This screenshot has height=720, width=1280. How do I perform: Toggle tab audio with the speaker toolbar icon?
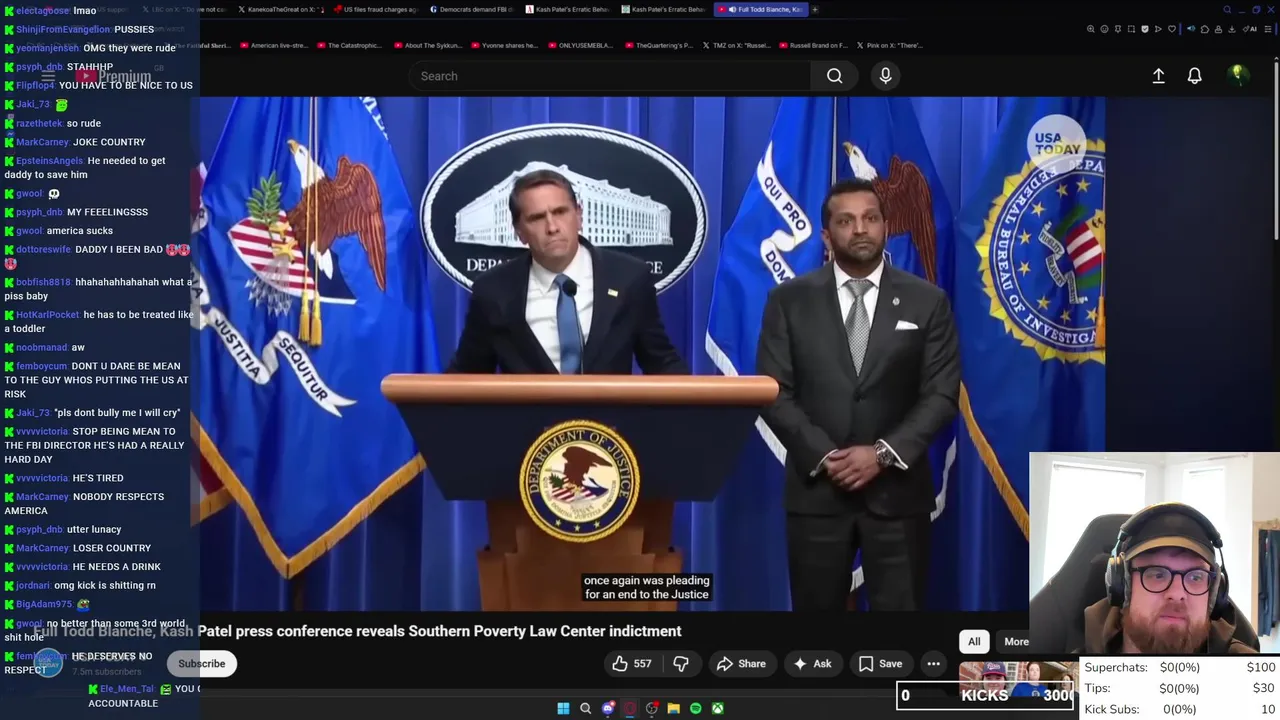(1191, 29)
